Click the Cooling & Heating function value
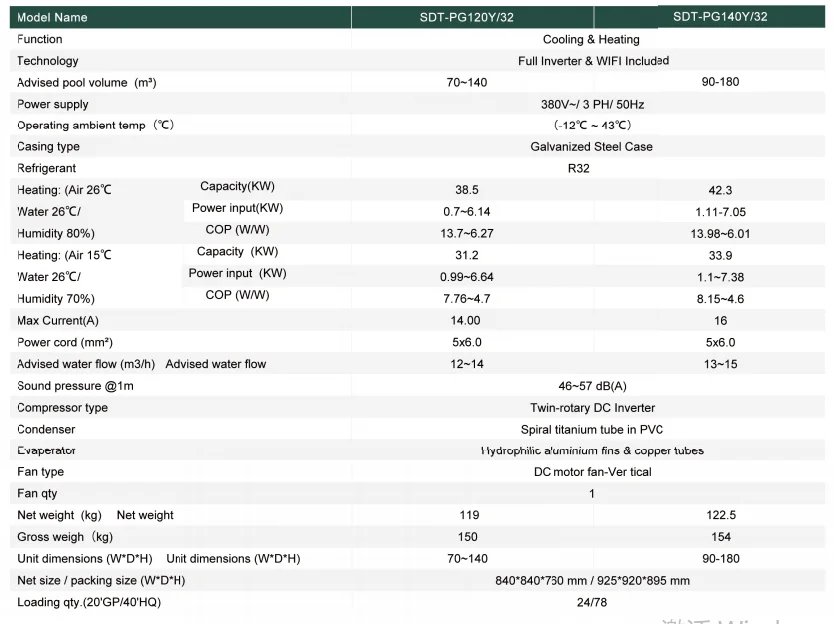Screen dimensions: 835x624 click(591, 40)
